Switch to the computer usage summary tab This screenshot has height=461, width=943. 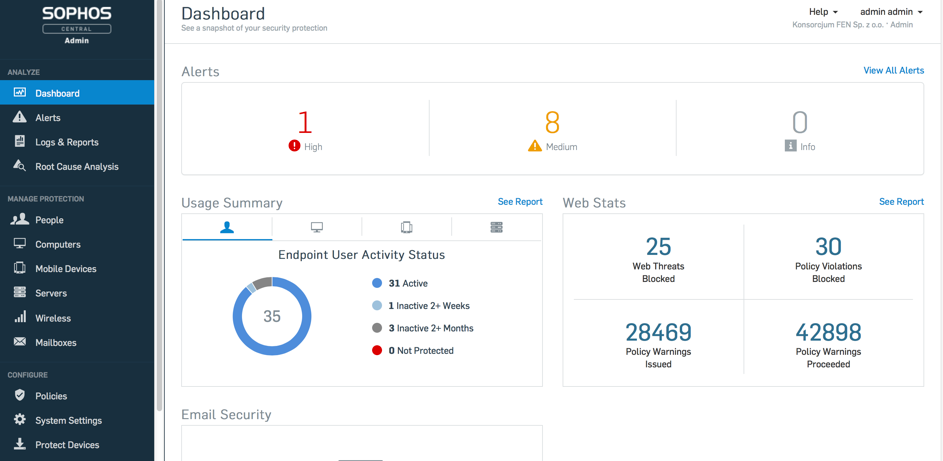(x=317, y=228)
